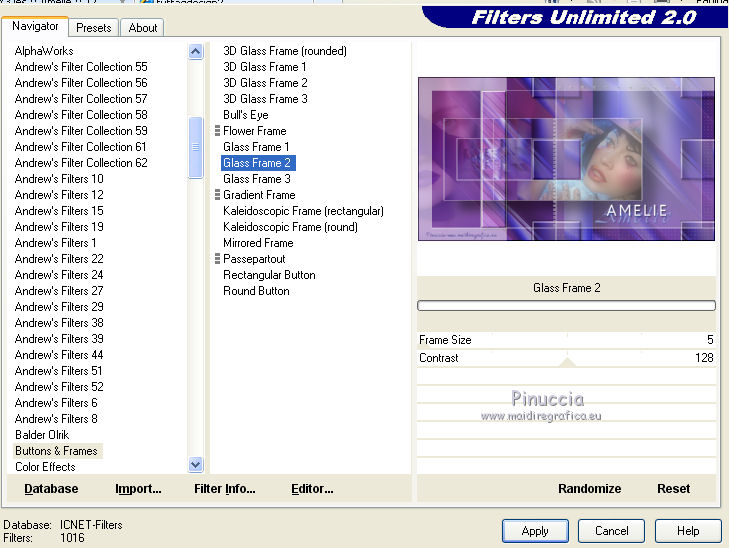
Task: Select Andrew's Filter Collection 62
Action: point(81,163)
